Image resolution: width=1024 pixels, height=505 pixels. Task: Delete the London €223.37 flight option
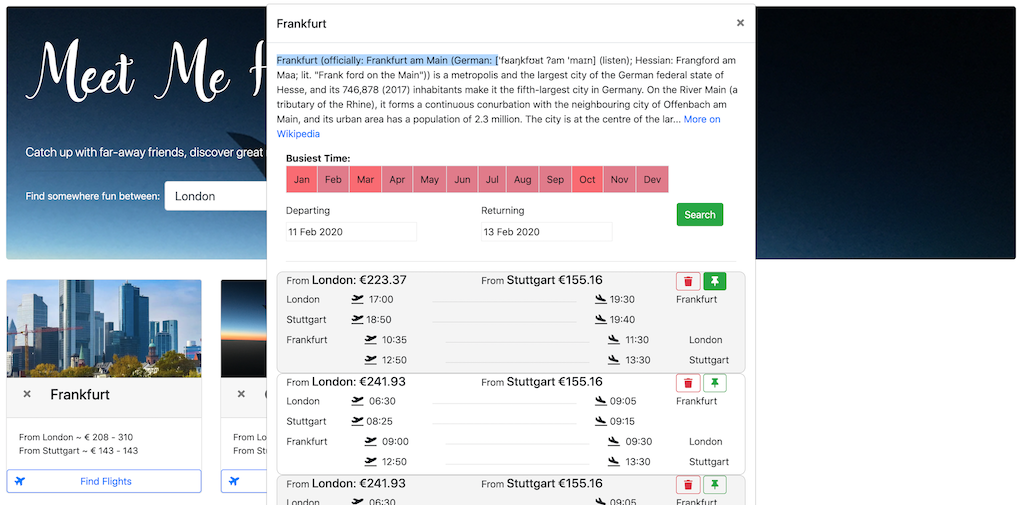coord(688,281)
